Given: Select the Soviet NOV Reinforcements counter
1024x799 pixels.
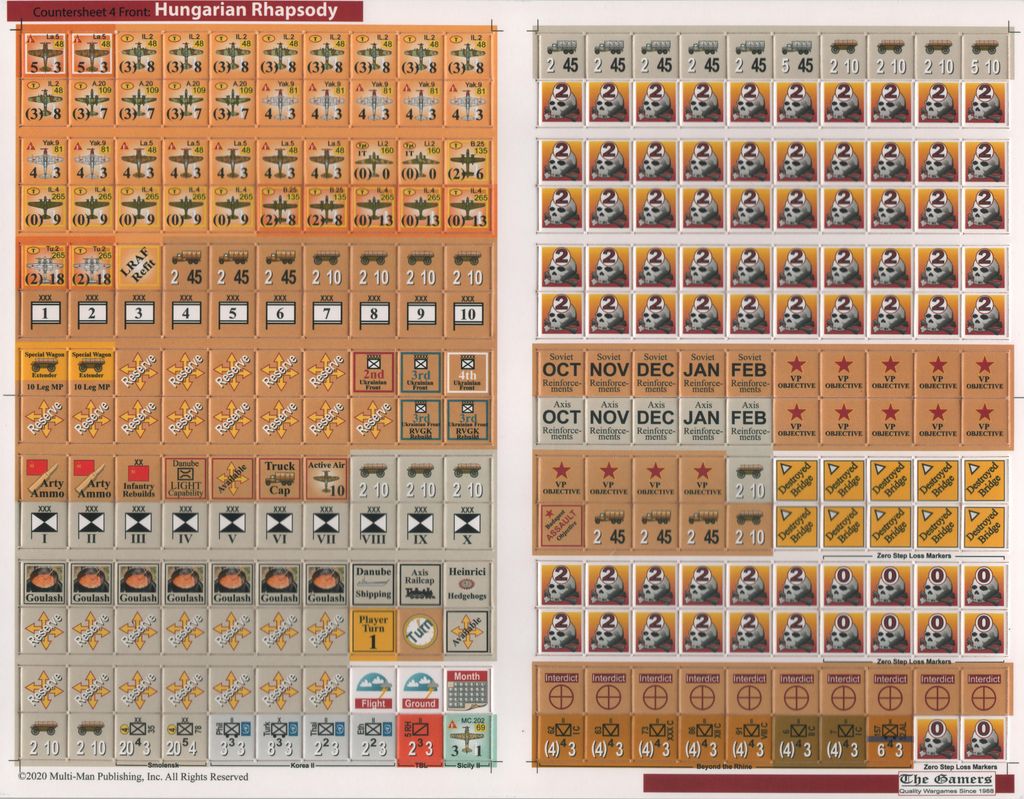Looking at the screenshot, I should 609,373.
